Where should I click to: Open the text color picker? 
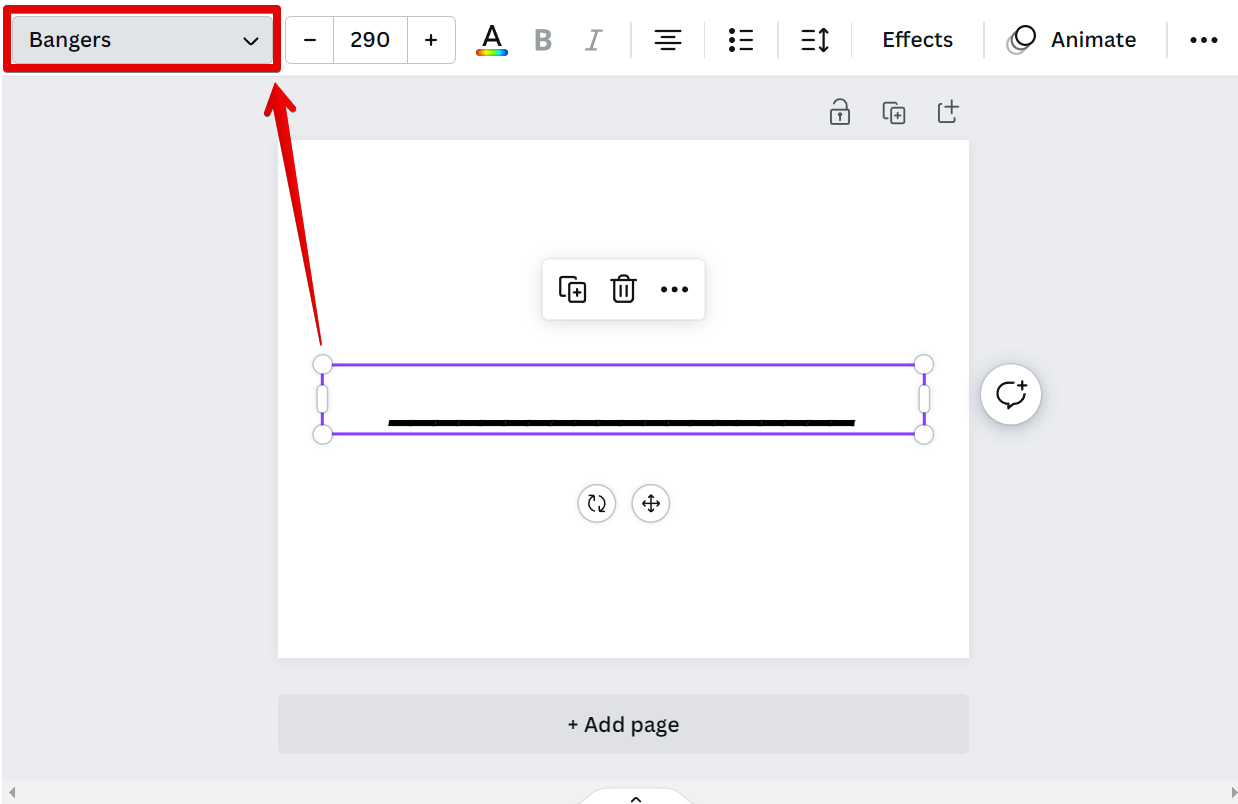(x=491, y=40)
